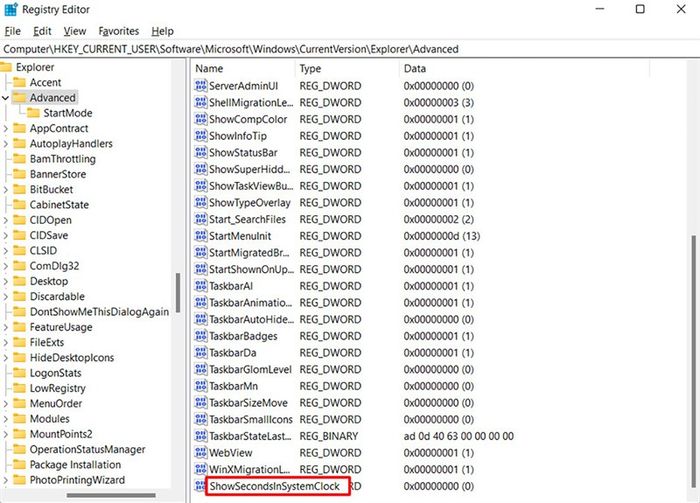Click the TaskbarGlomLevel value icon
This screenshot has width=700, height=503.
[201, 369]
